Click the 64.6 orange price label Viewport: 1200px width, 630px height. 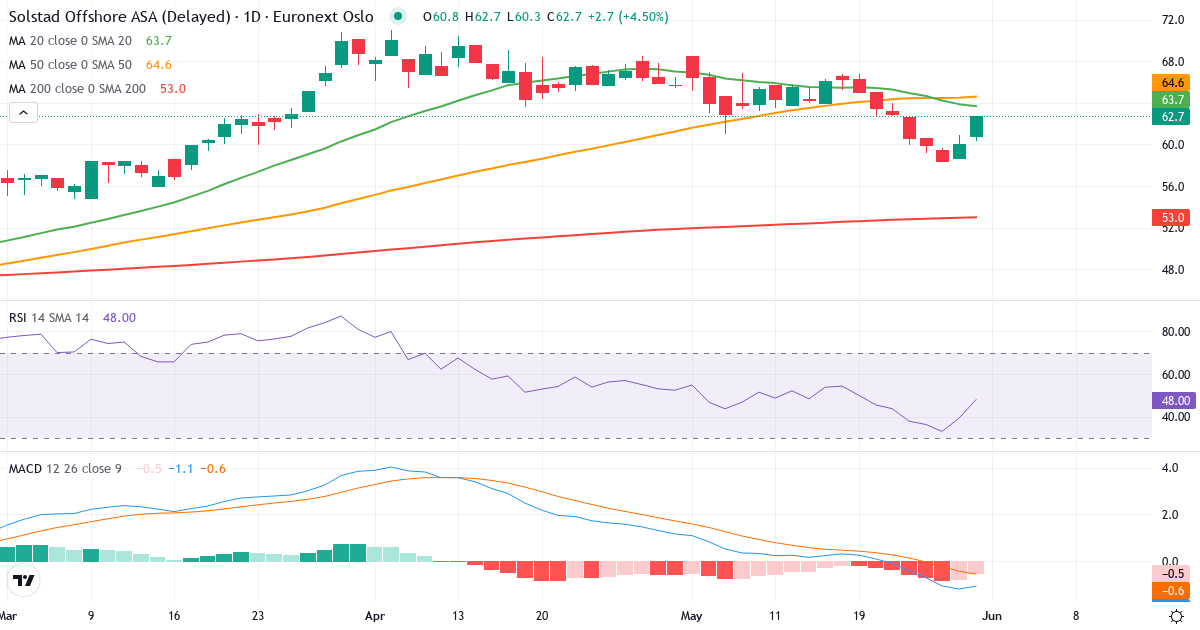click(1173, 82)
